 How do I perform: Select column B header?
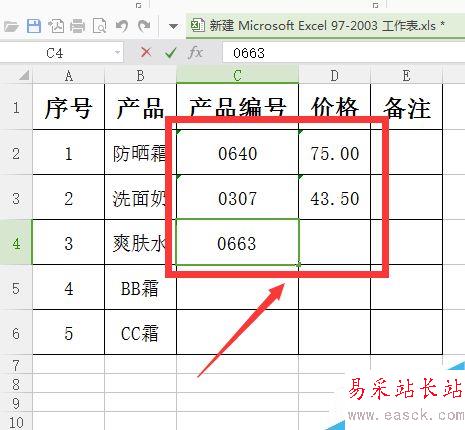click(140, 76)
